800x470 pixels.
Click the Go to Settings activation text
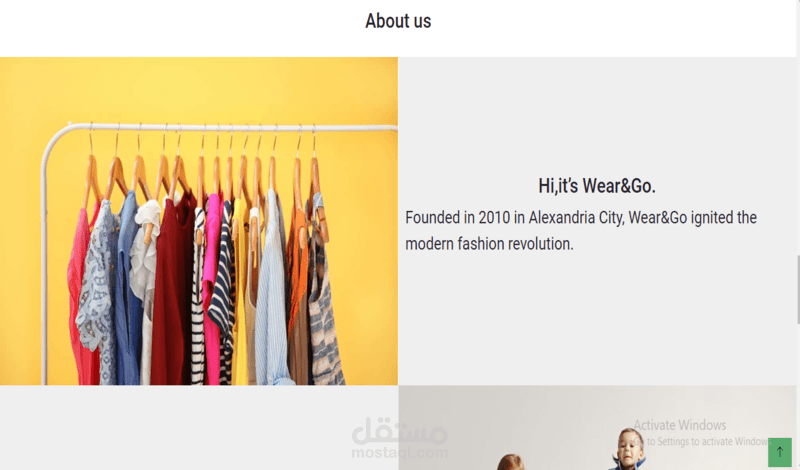coord(702,441)
